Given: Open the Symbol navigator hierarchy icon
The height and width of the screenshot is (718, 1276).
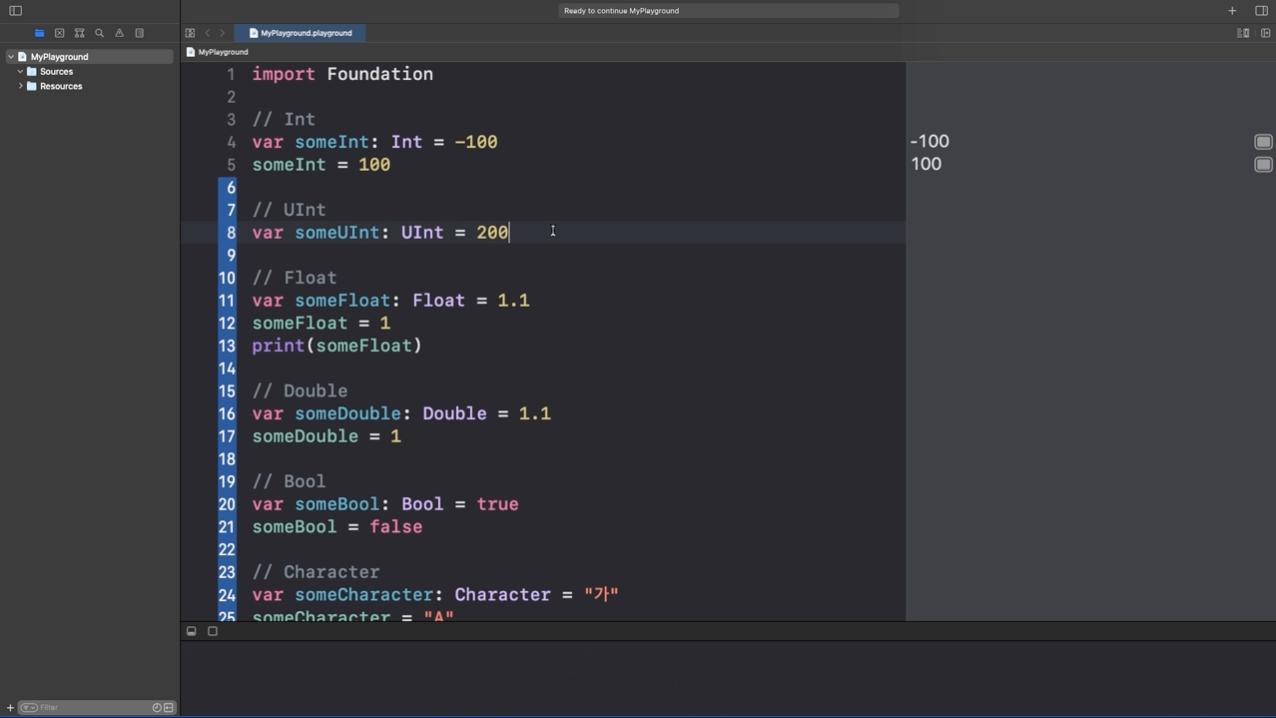Looking at the screenshot, I should (x=79, y=33).
